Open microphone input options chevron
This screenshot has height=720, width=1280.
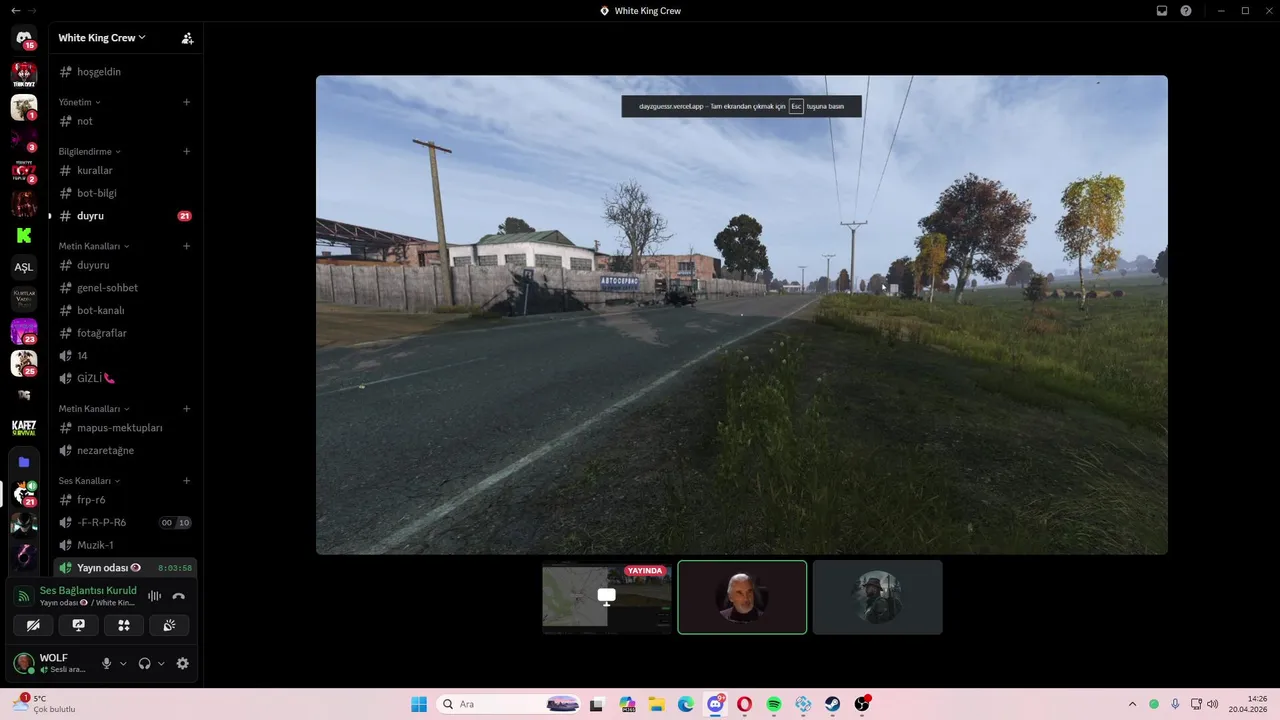[123, 663]
